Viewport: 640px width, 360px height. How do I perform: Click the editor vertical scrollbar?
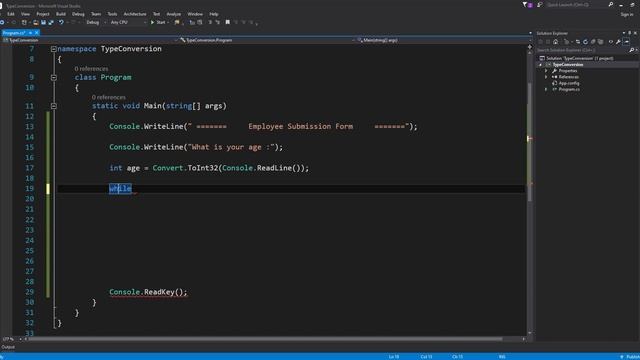click(x=530, y=143)
